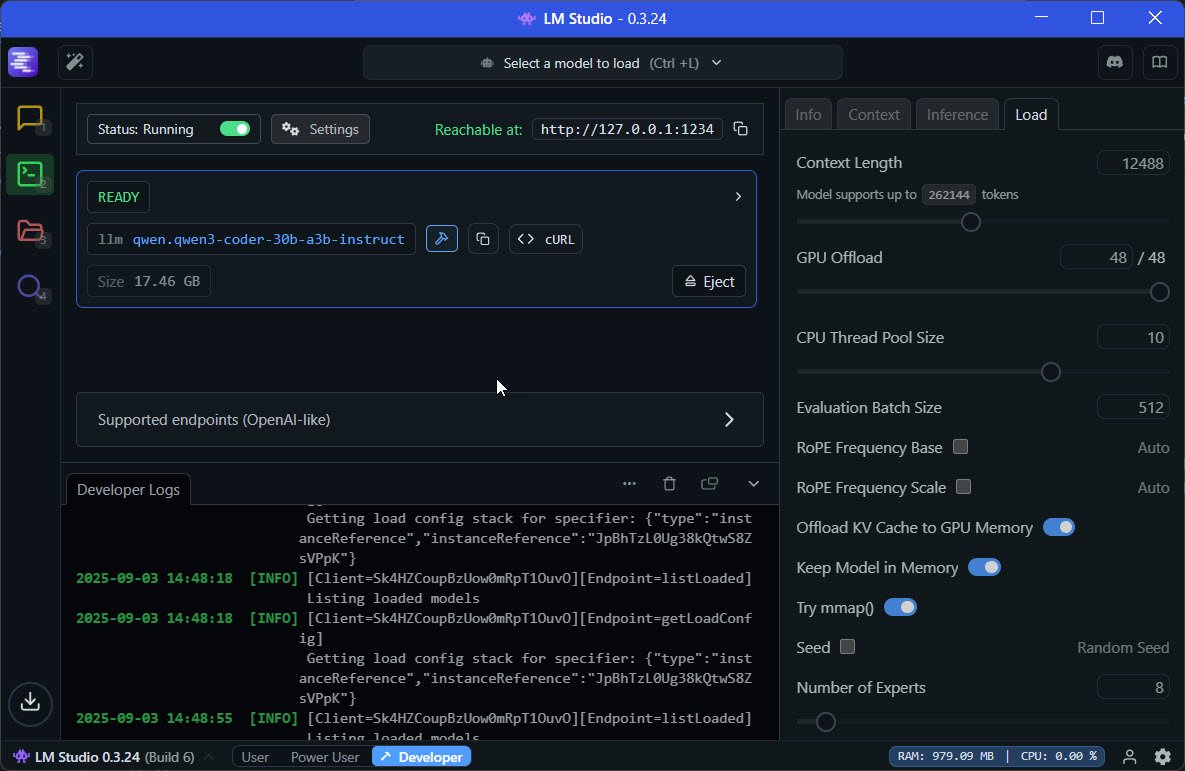
Task: Open the Downloads icon in sidebar
Action: 30,702
